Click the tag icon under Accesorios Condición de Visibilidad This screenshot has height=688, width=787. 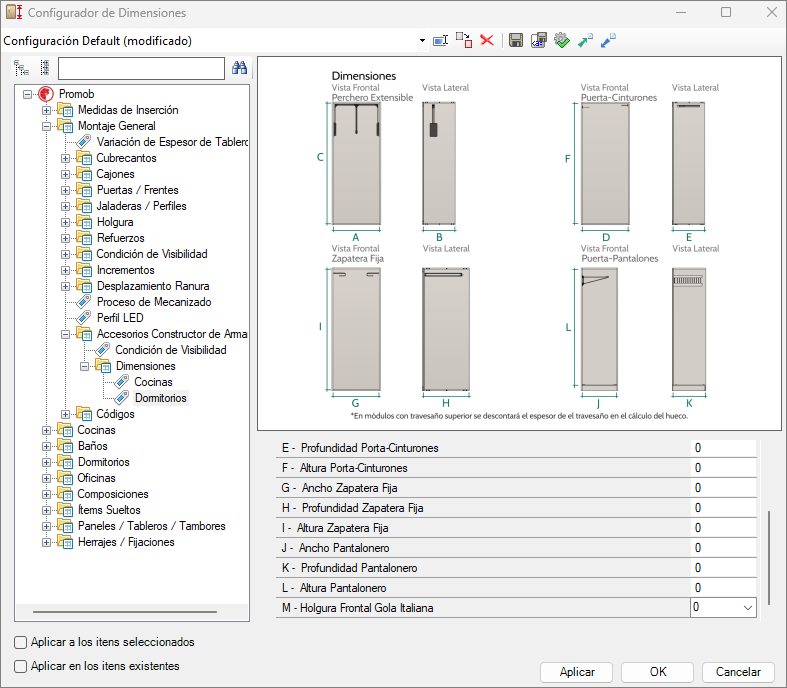click(x=102, y=350)
